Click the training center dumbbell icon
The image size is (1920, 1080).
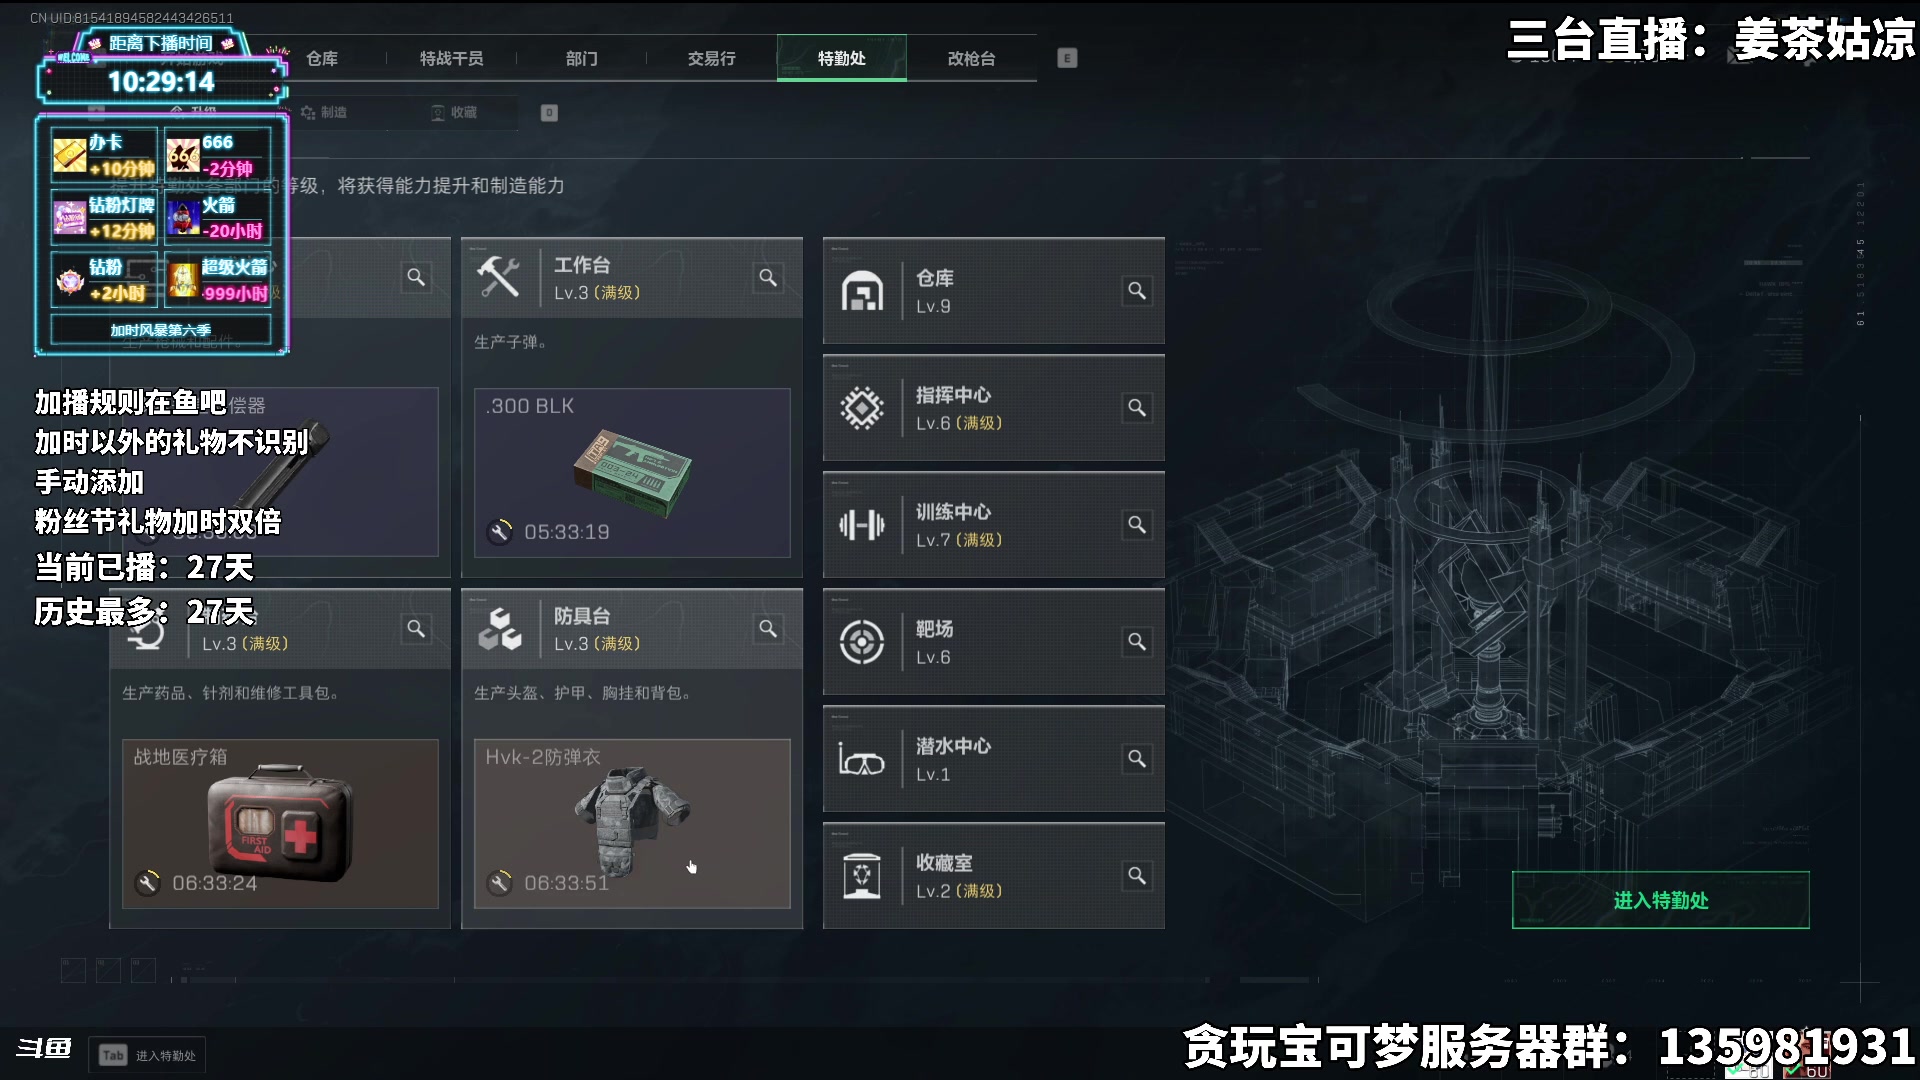pyautogui.click(x=862, y=525)
